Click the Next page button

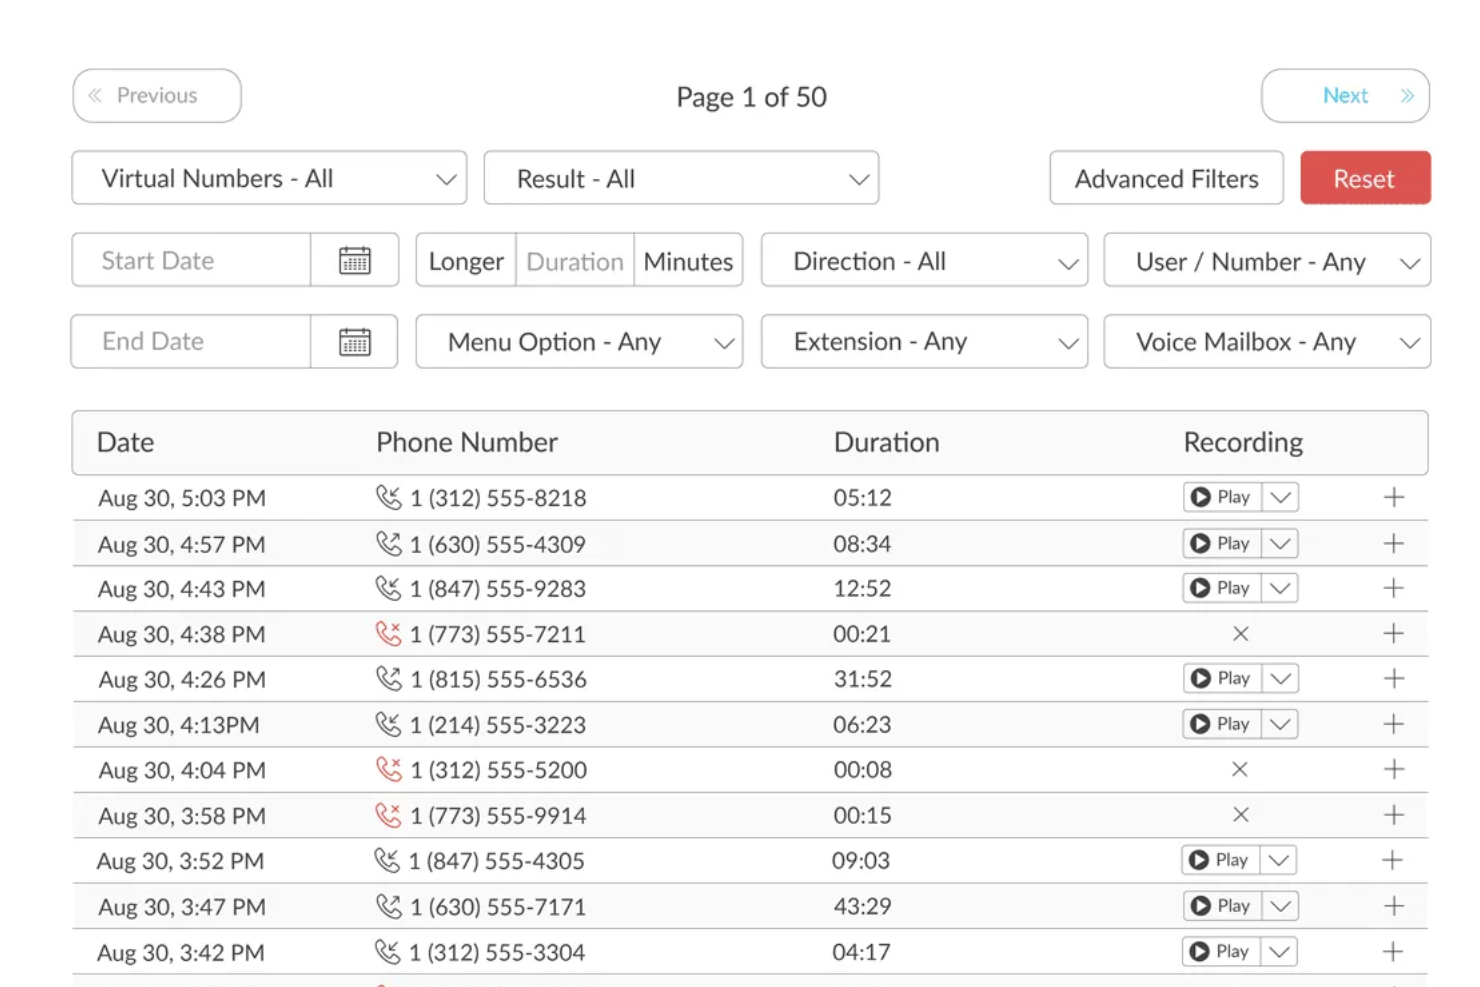point(1345,95)
